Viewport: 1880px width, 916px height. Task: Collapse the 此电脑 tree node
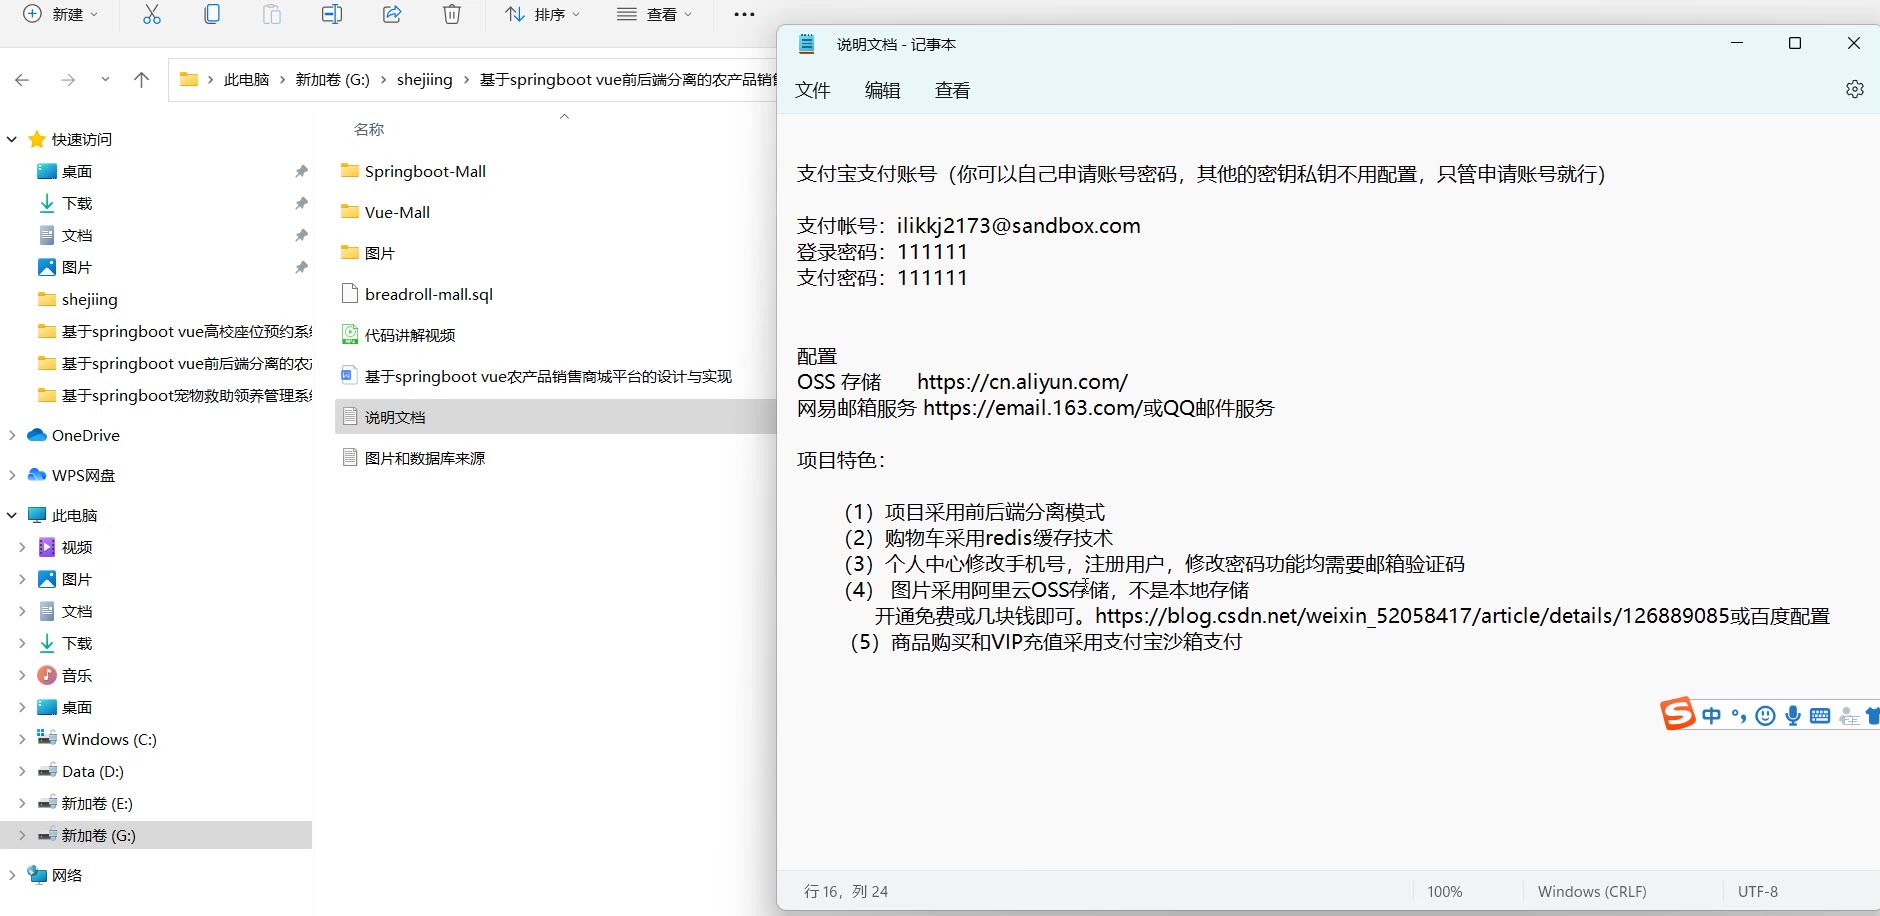tap(12, 515)
